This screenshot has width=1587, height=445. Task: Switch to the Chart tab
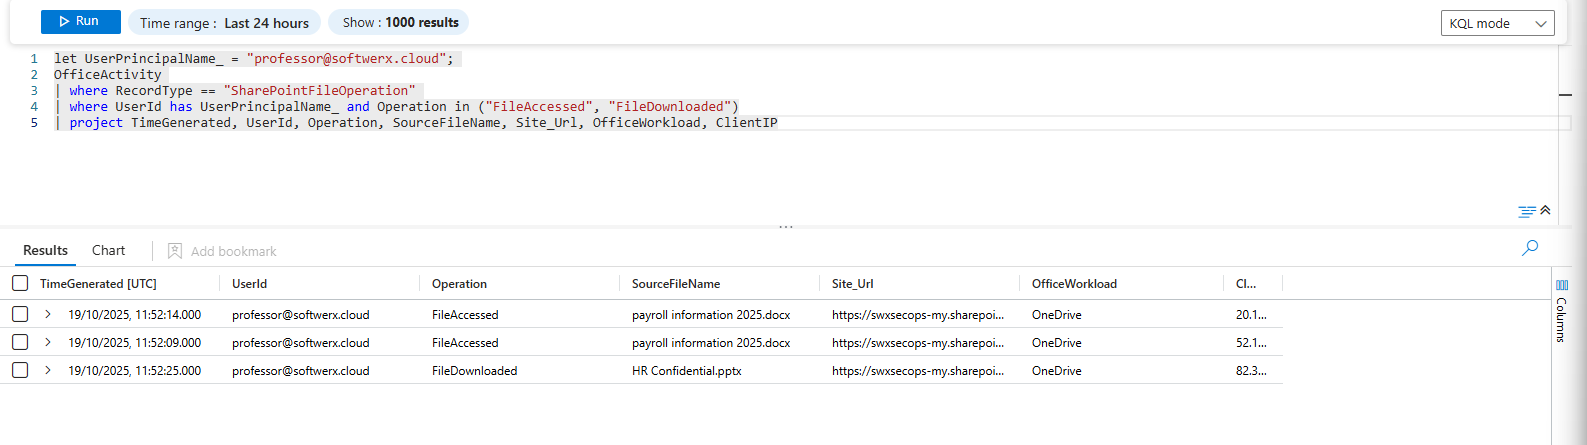pyautogui.click(x=108, y=250)
